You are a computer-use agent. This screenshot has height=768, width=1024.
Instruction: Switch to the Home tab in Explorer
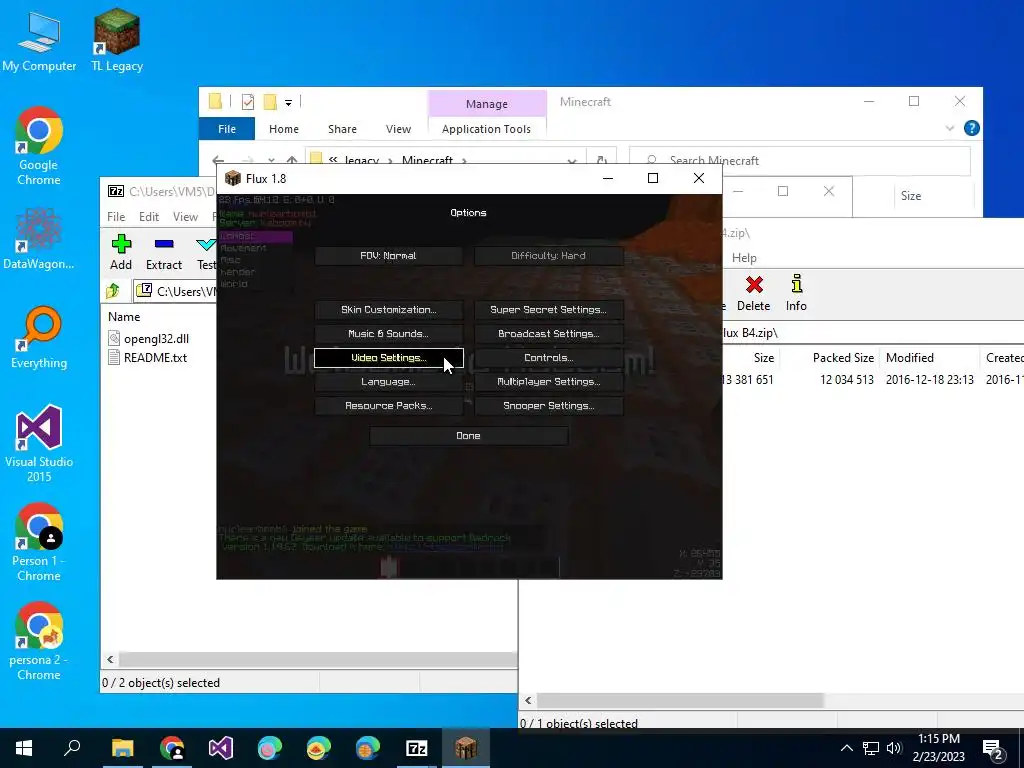click(284, 129)
